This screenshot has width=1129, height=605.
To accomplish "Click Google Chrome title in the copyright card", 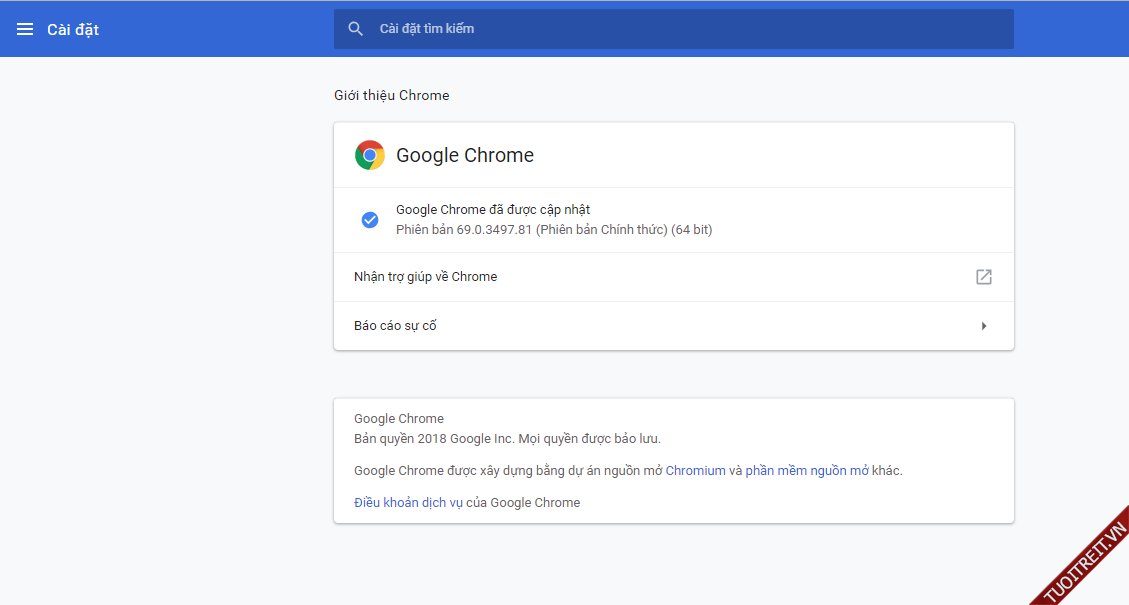I will (399, 419).
